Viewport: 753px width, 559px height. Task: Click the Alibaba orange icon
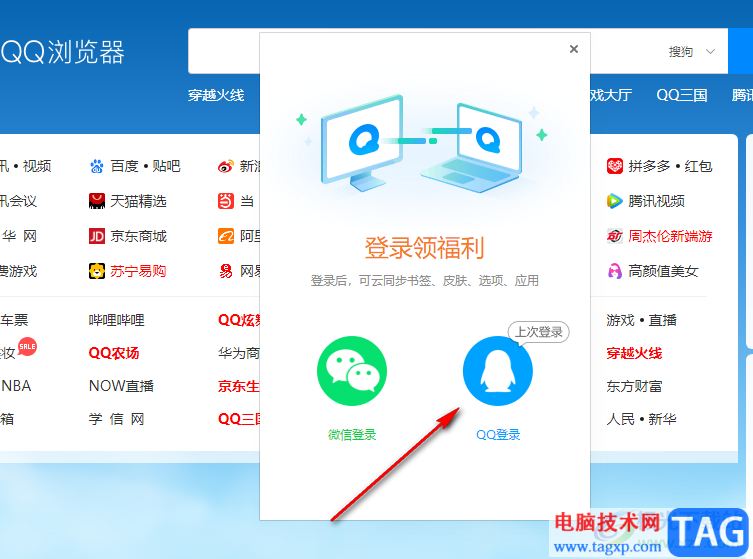point(226,236)
